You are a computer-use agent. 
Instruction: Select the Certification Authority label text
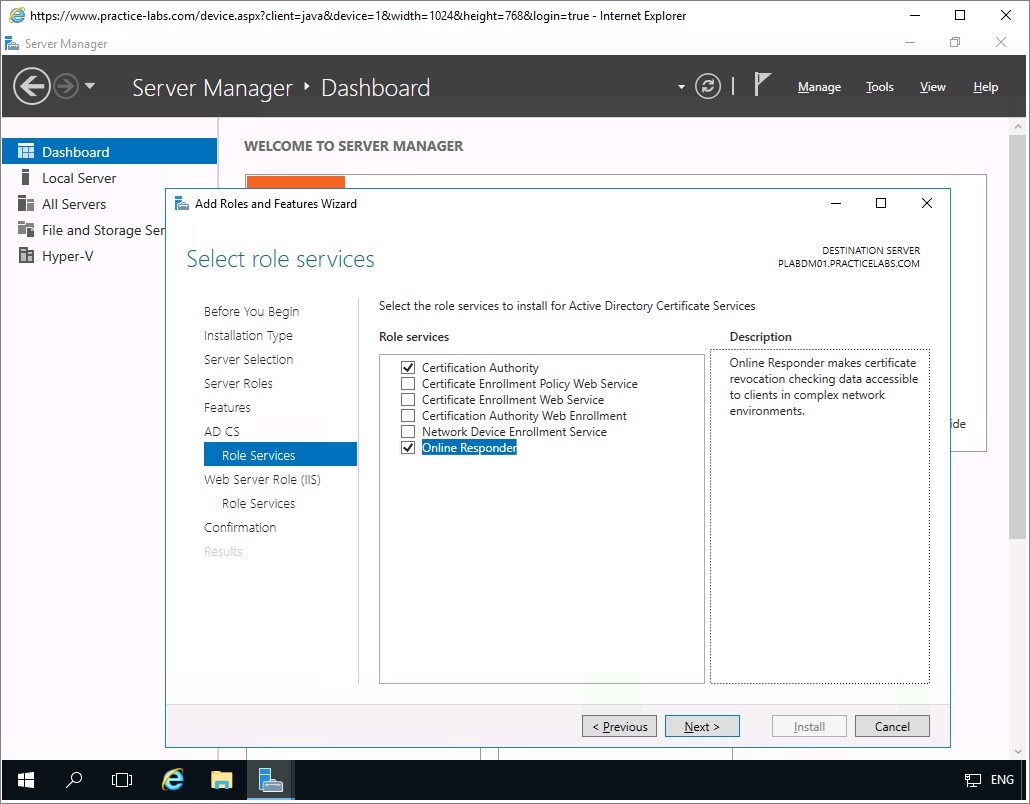point(480,368)
